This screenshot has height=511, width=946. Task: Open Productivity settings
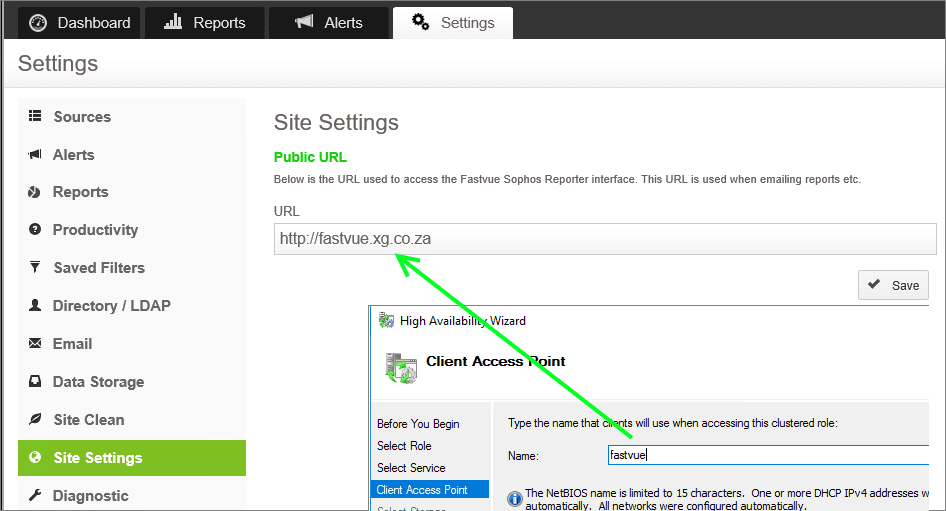(x=132, y=230)
